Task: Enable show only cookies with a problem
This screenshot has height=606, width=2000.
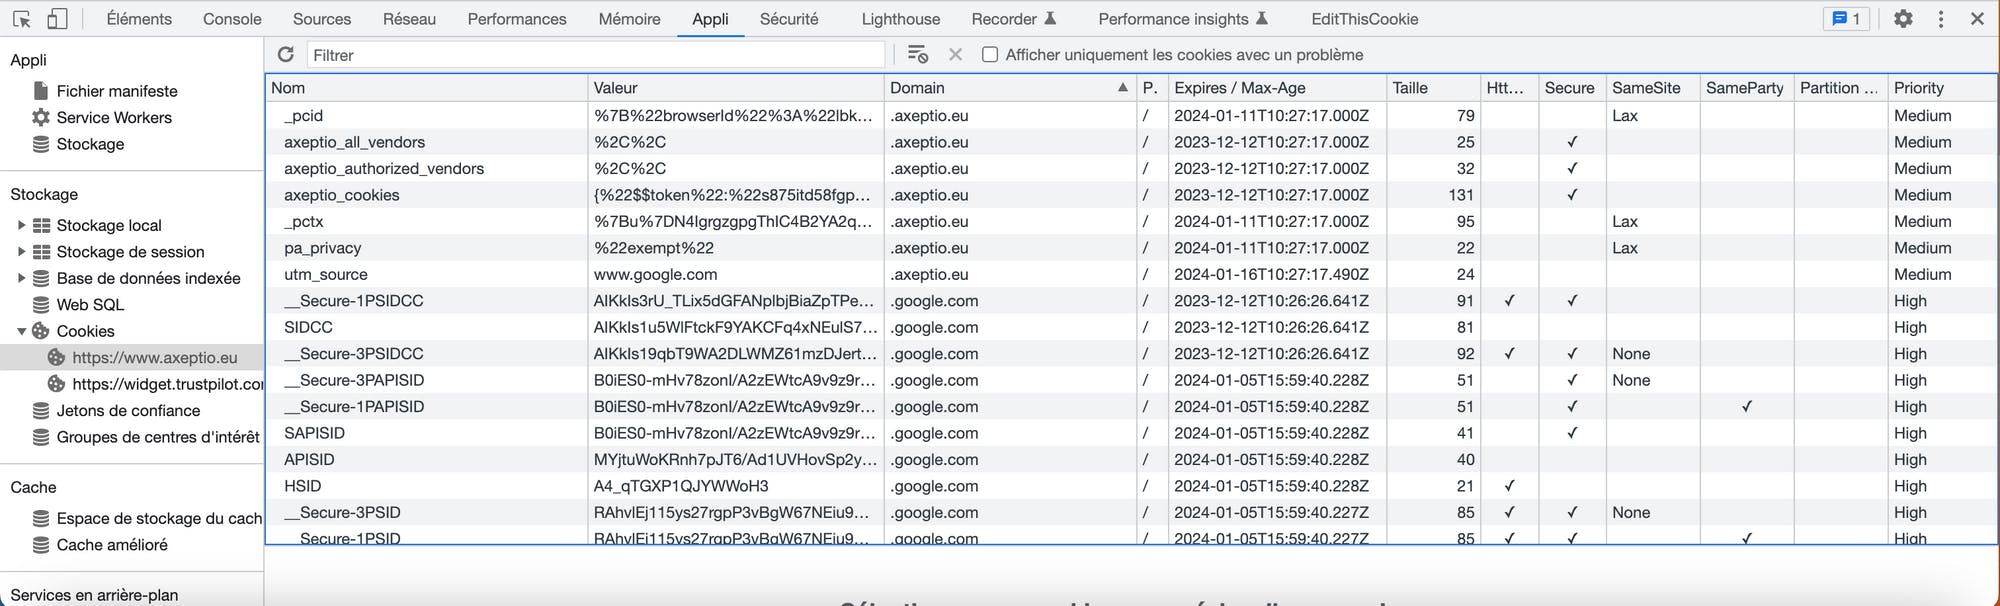Action: click(990, 55)
